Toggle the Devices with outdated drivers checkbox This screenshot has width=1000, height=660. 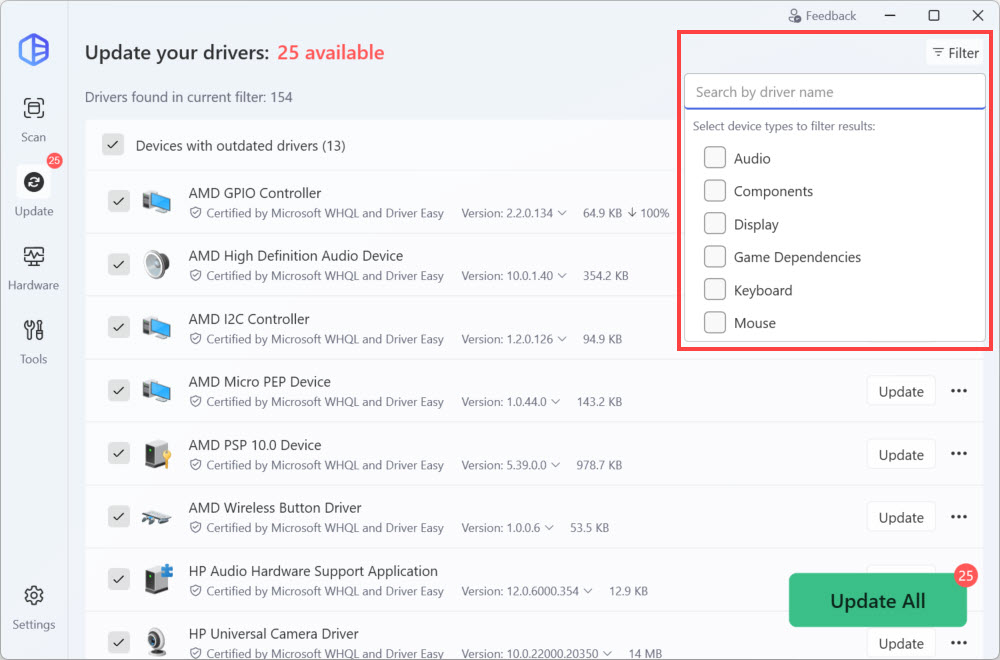pyautogui.click(x=113, y=145)
